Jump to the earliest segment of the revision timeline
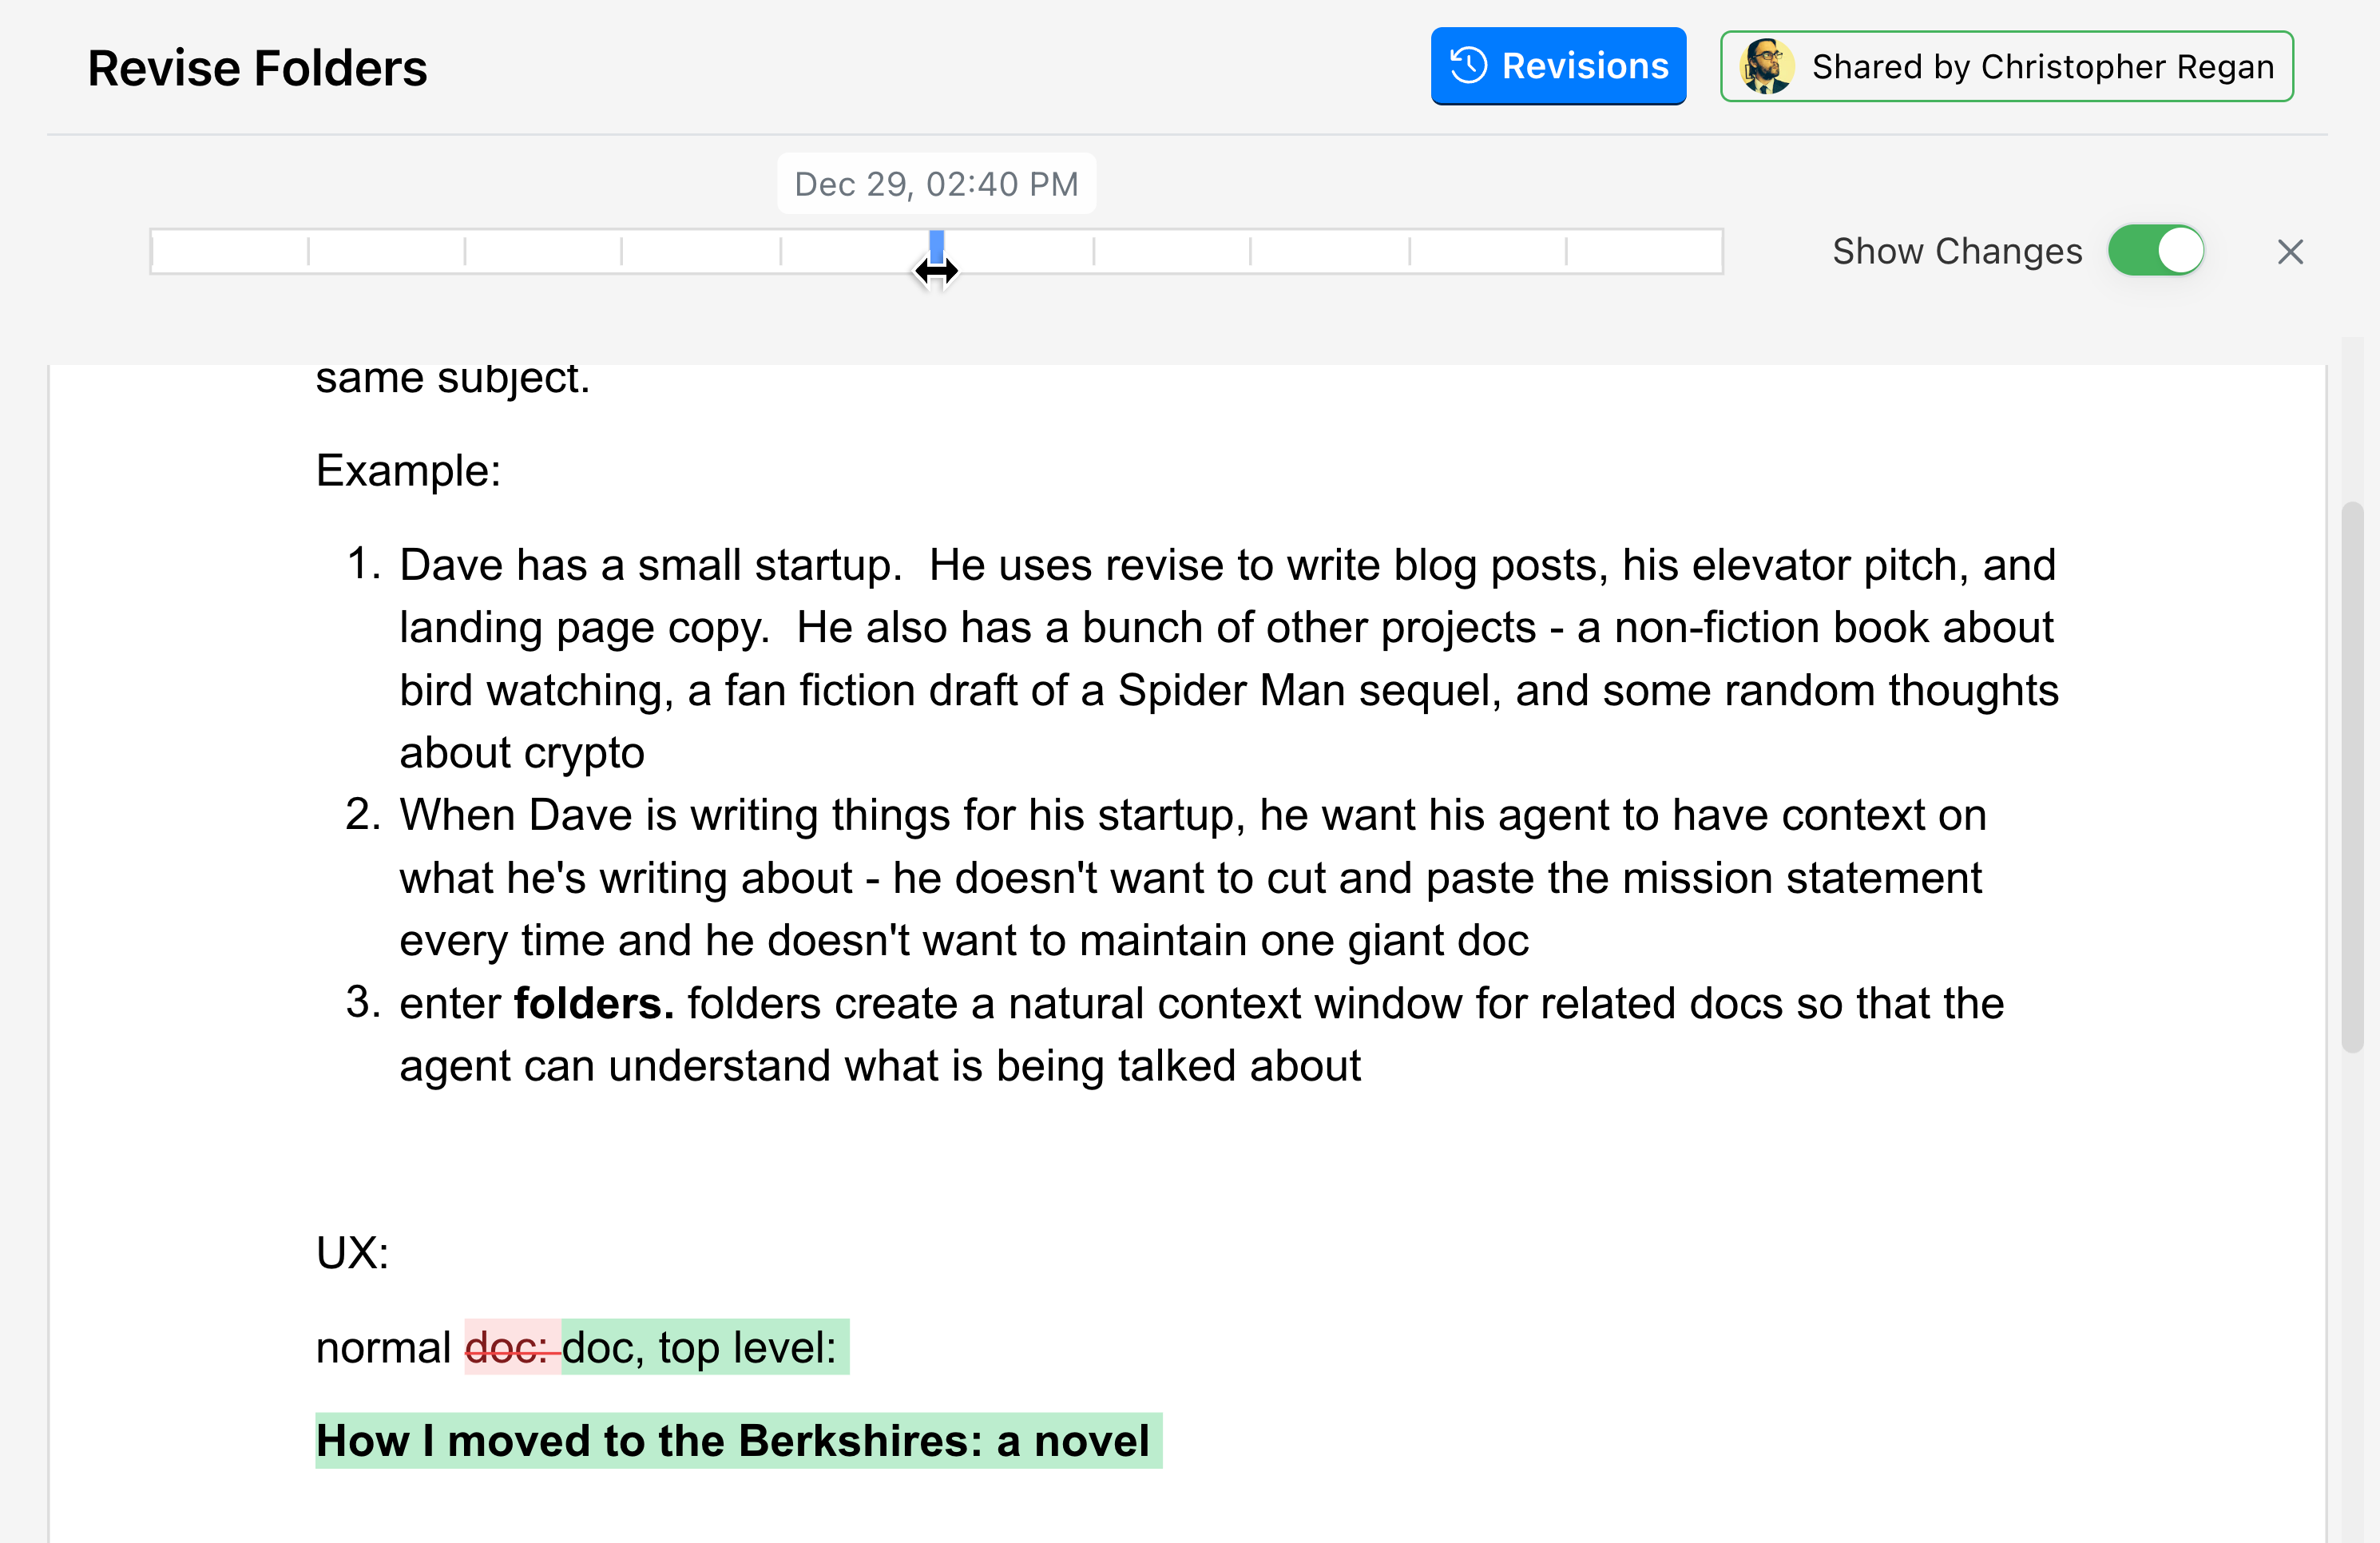The height and width of the screenshot is (1543, 2380). tap(230, 252)
